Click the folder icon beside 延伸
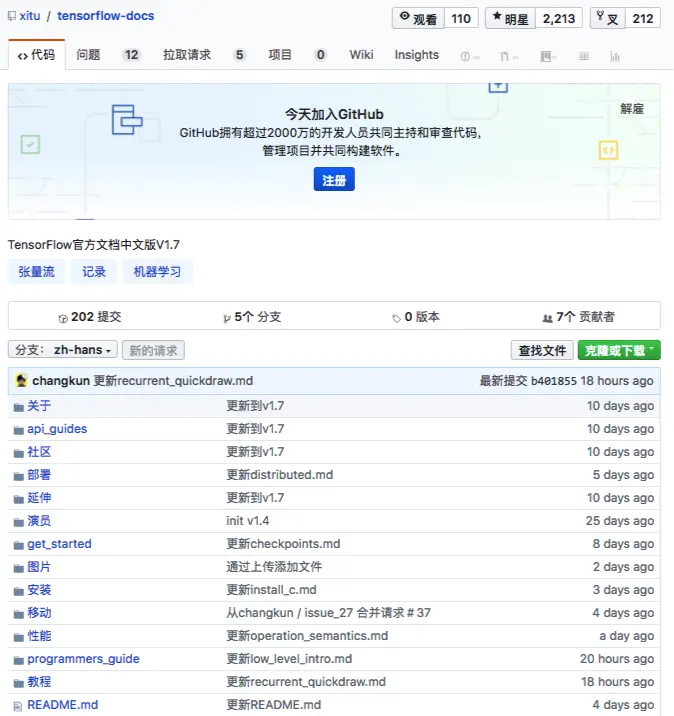Viewport: 674px width, 716px height. tap(18, 500)
